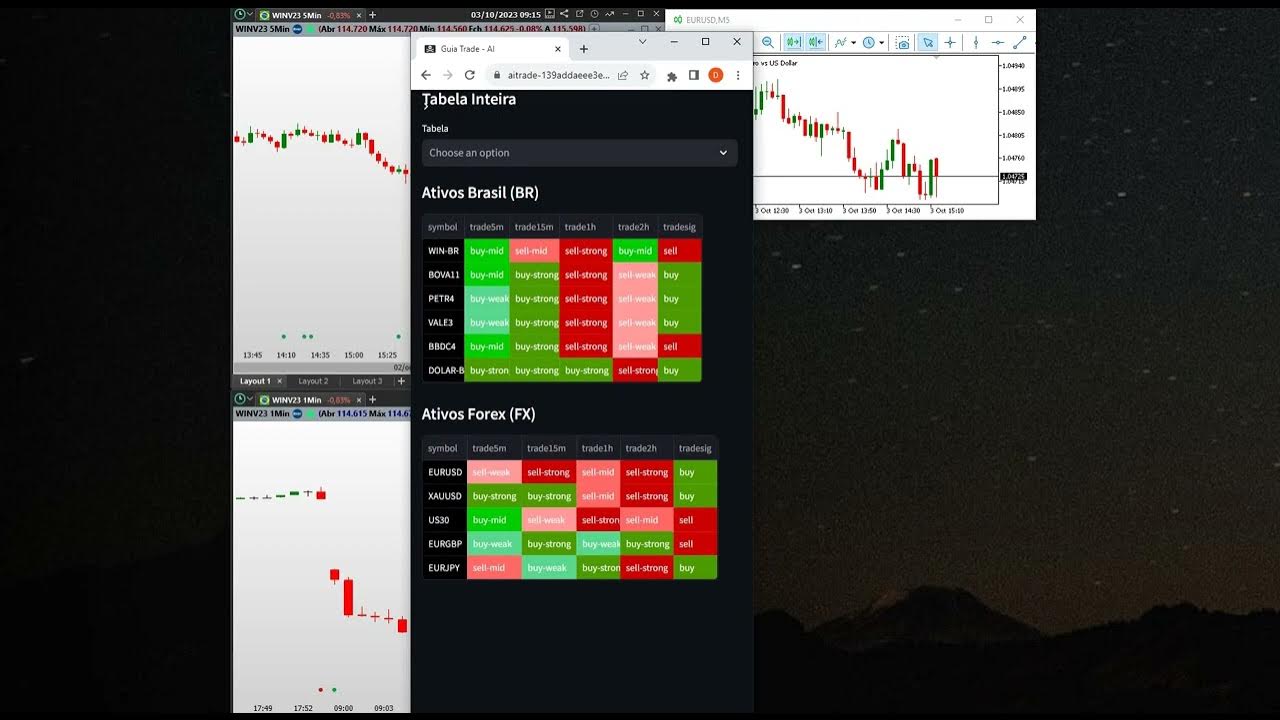The width and height of the screenshot is (1280, 720).
Task: Click the address bar URL
Action: pos(558,75)
